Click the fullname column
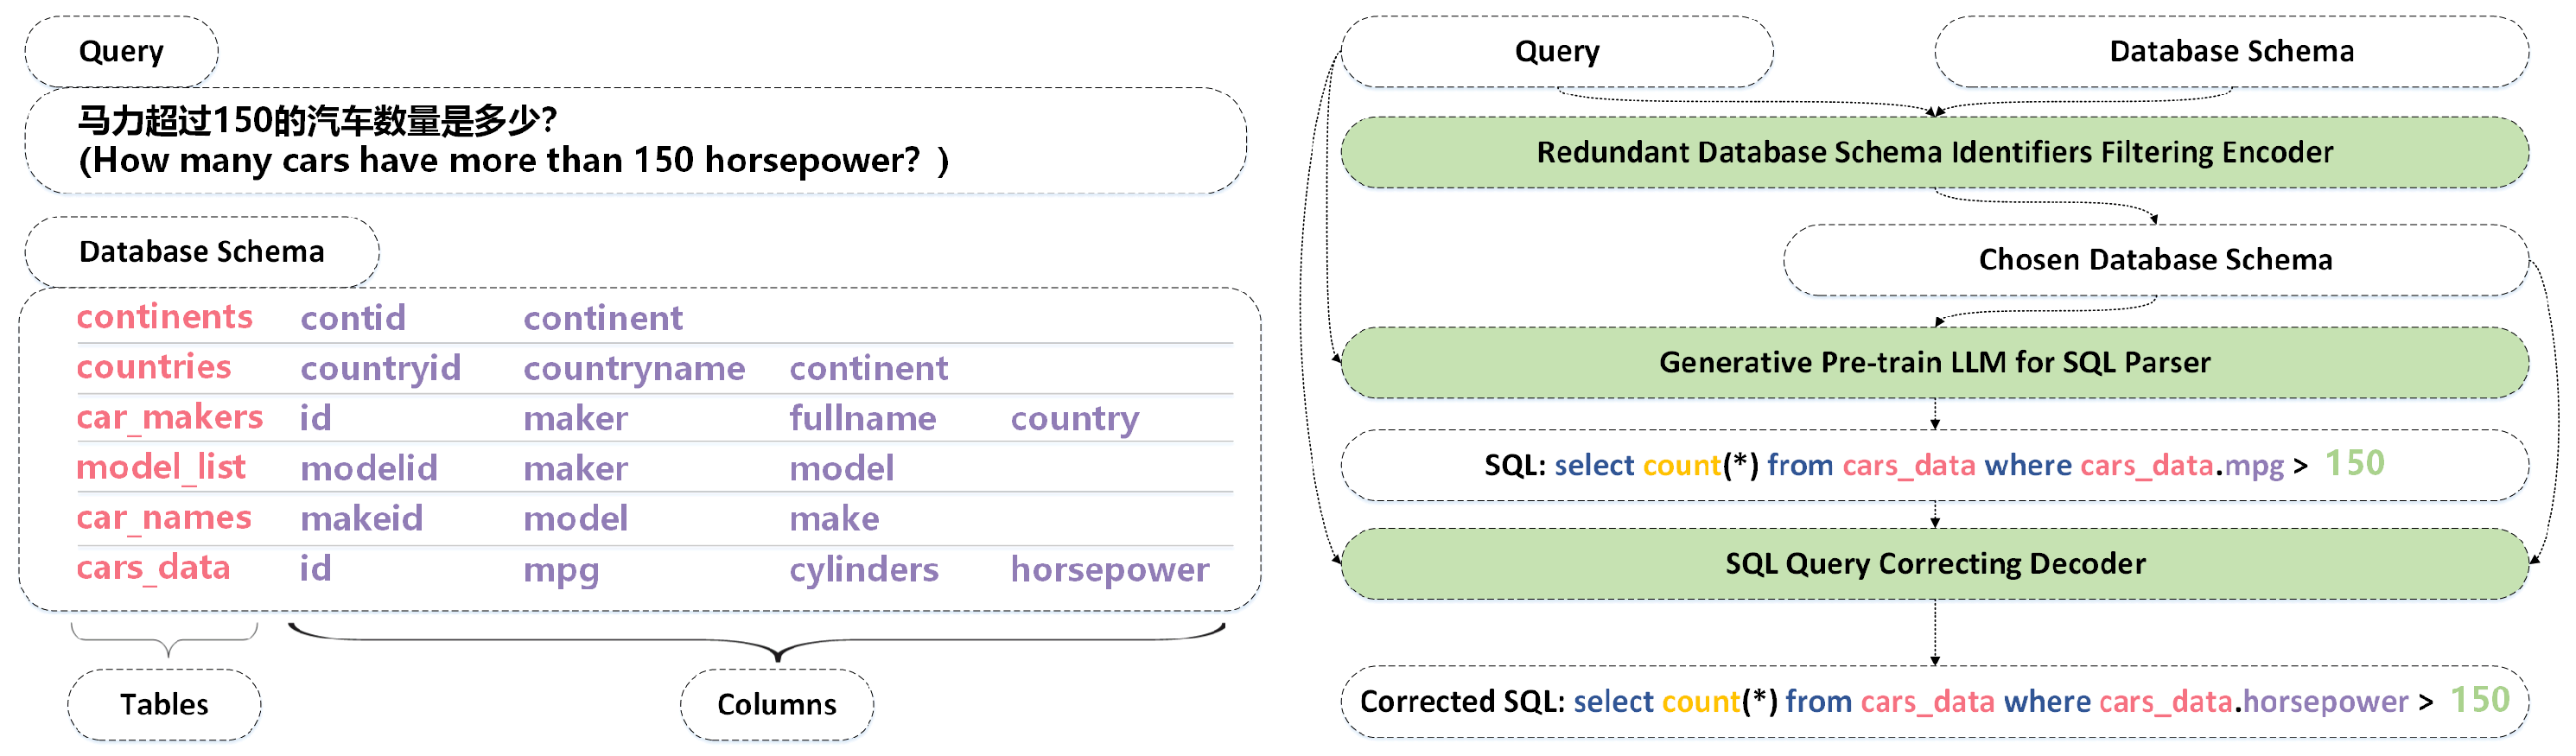Image resolution: width=2576 pixels, height=756 pixels. [862, 418]
